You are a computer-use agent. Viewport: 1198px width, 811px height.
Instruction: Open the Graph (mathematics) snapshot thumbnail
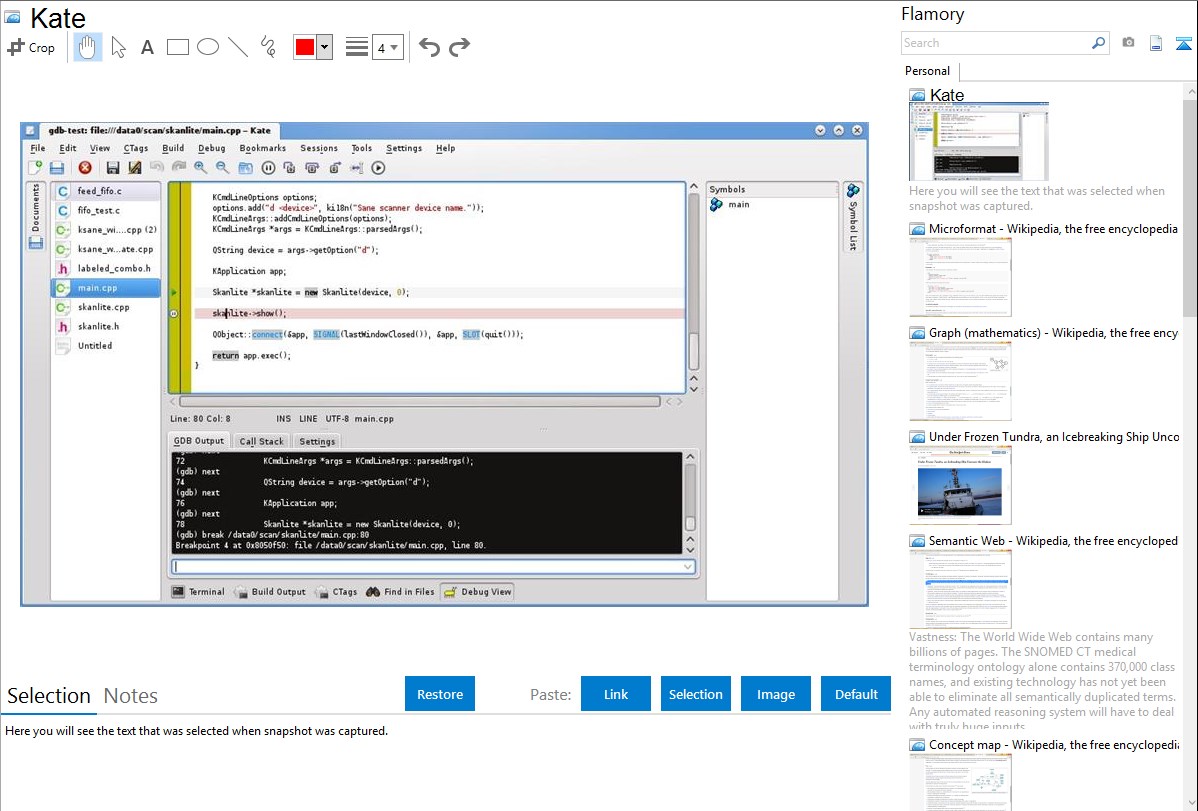(960, 381)
